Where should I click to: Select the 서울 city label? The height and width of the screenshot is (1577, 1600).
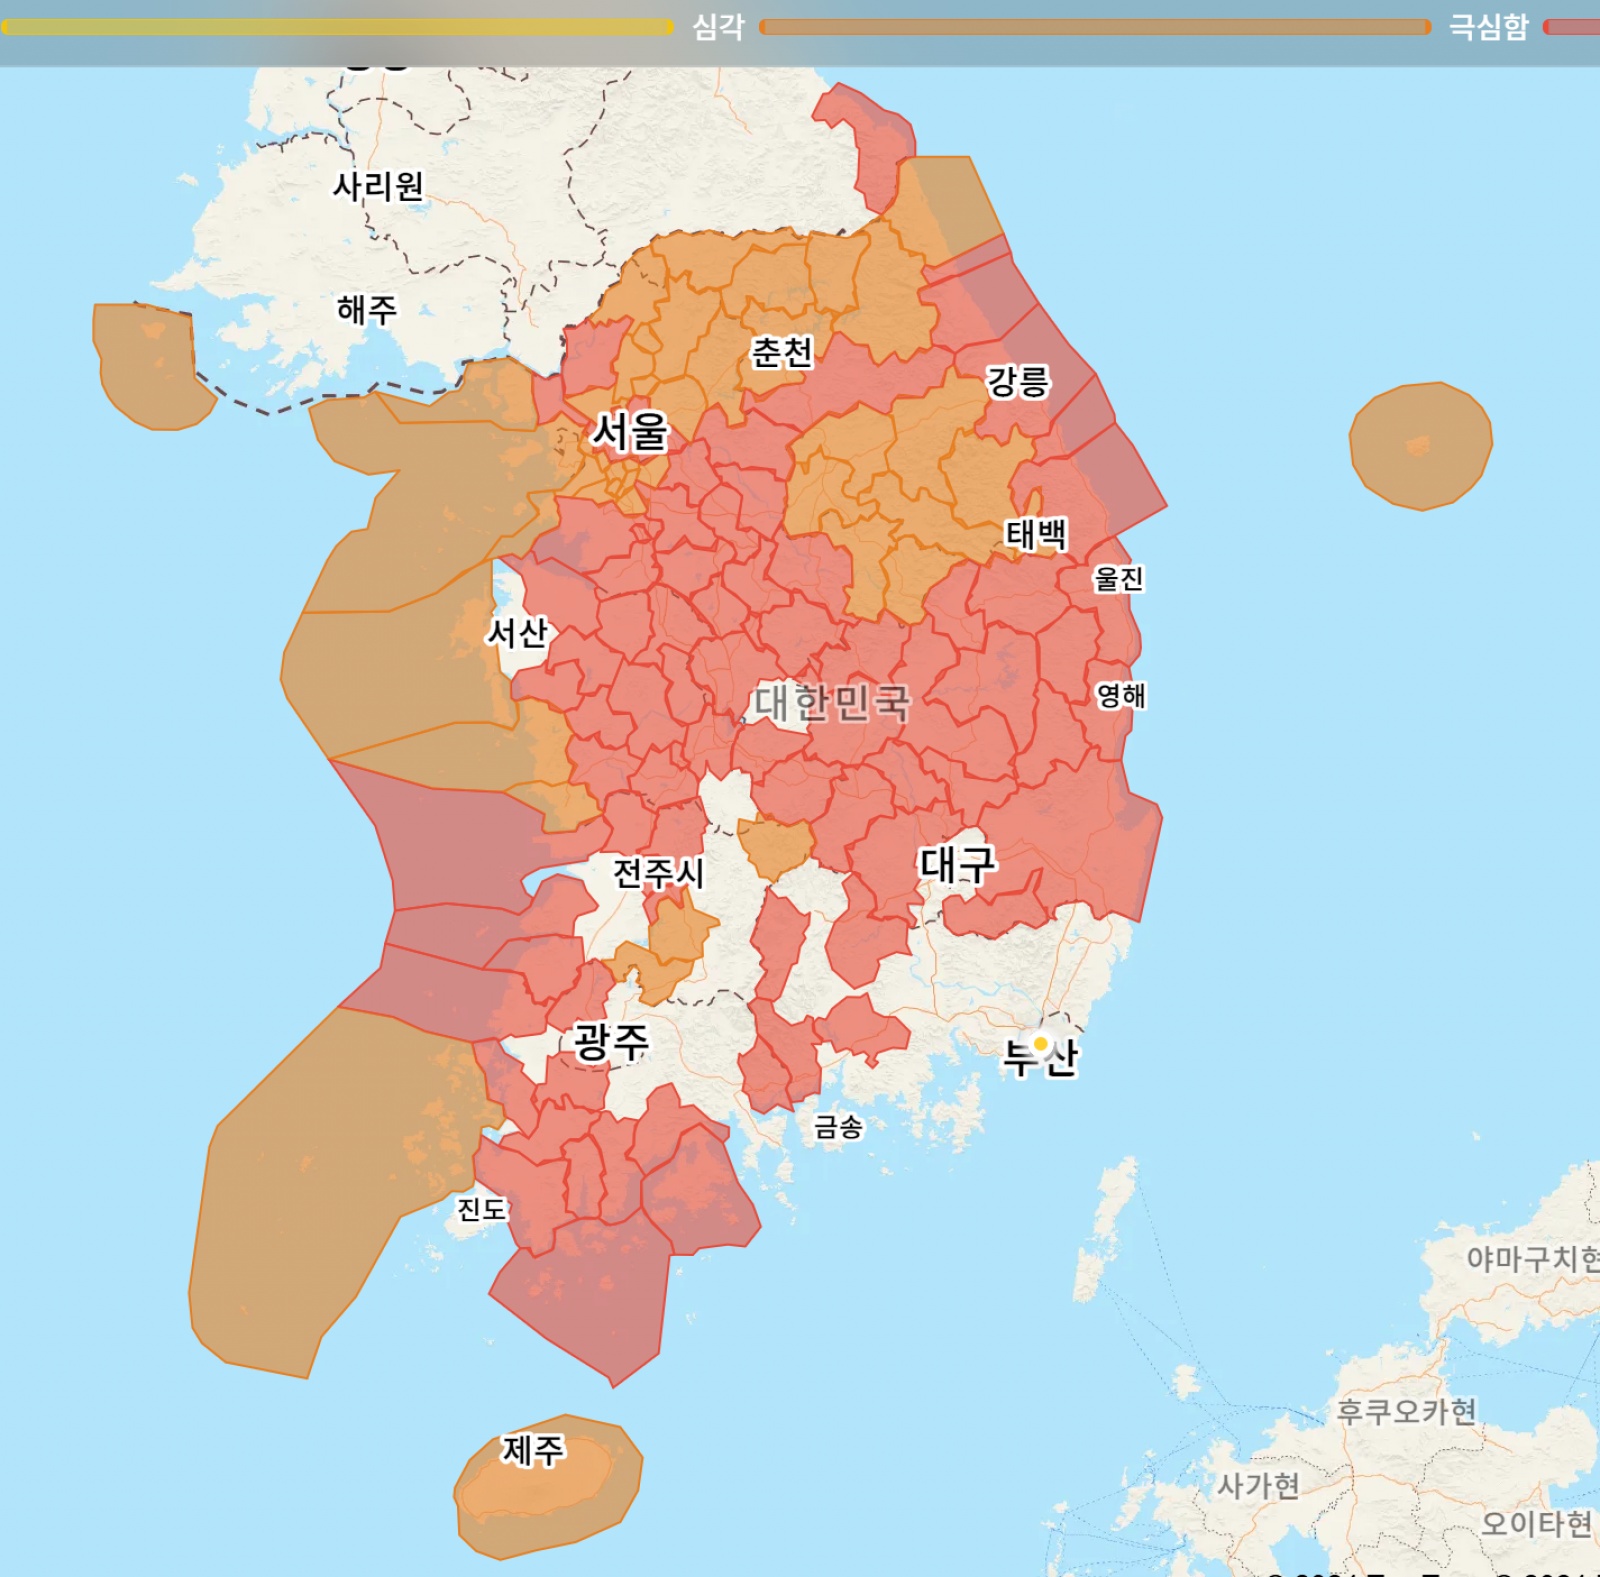point(630,432)
